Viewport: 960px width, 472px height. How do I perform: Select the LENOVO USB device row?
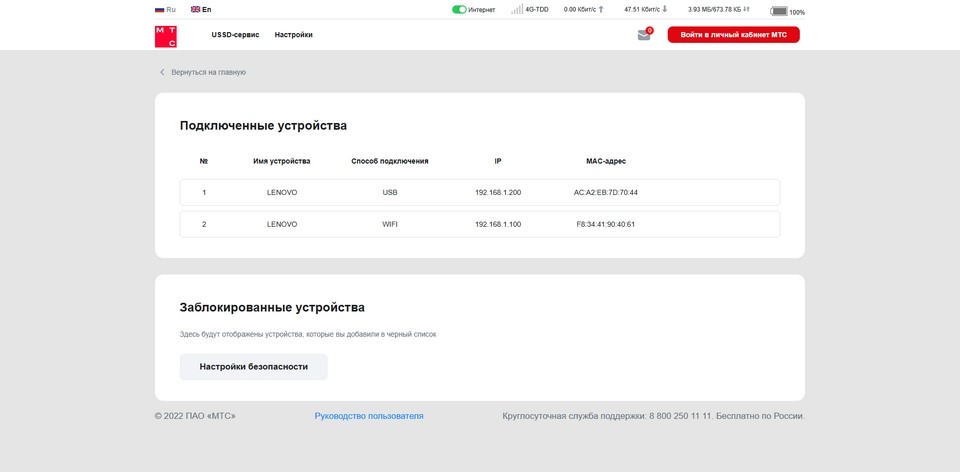pyautogui.click(x=479, y=192)
